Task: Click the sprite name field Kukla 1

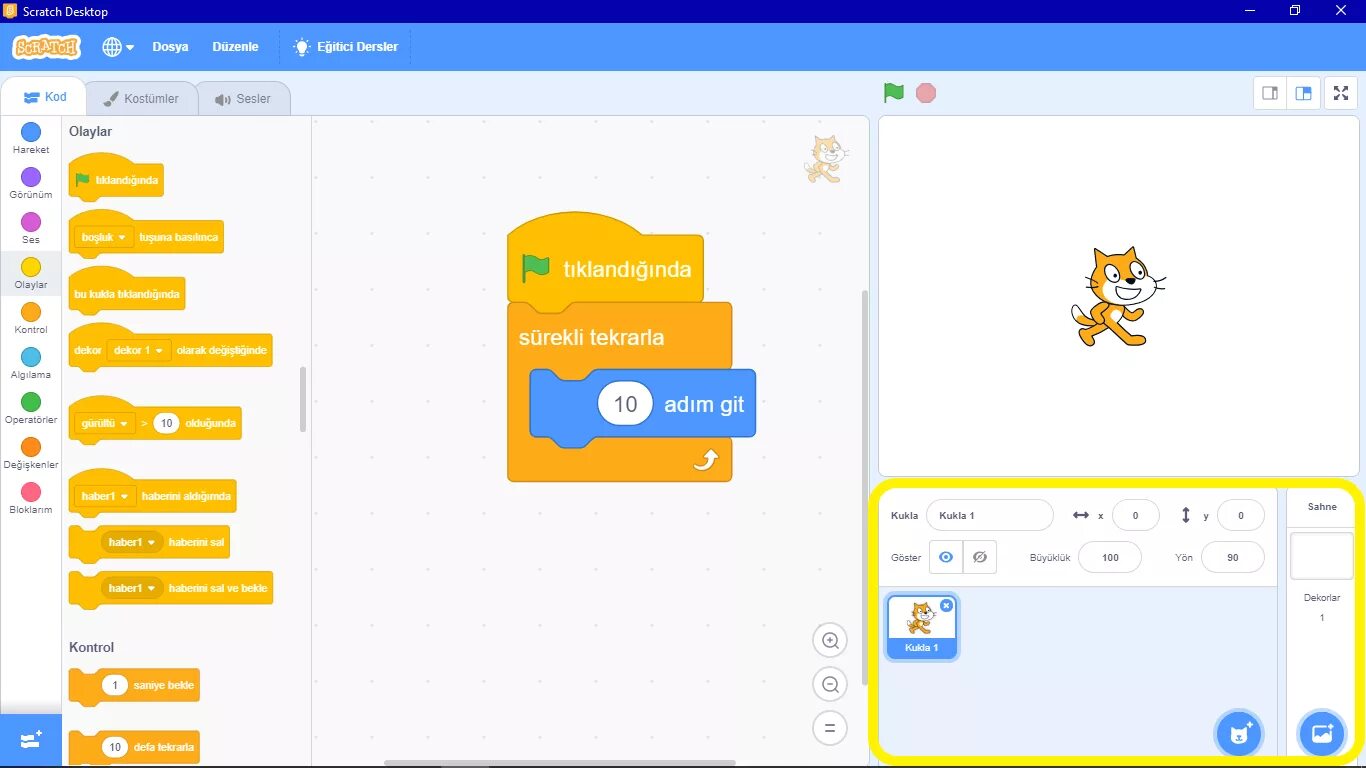Action: pyautogui.click(x=989, y=515)
